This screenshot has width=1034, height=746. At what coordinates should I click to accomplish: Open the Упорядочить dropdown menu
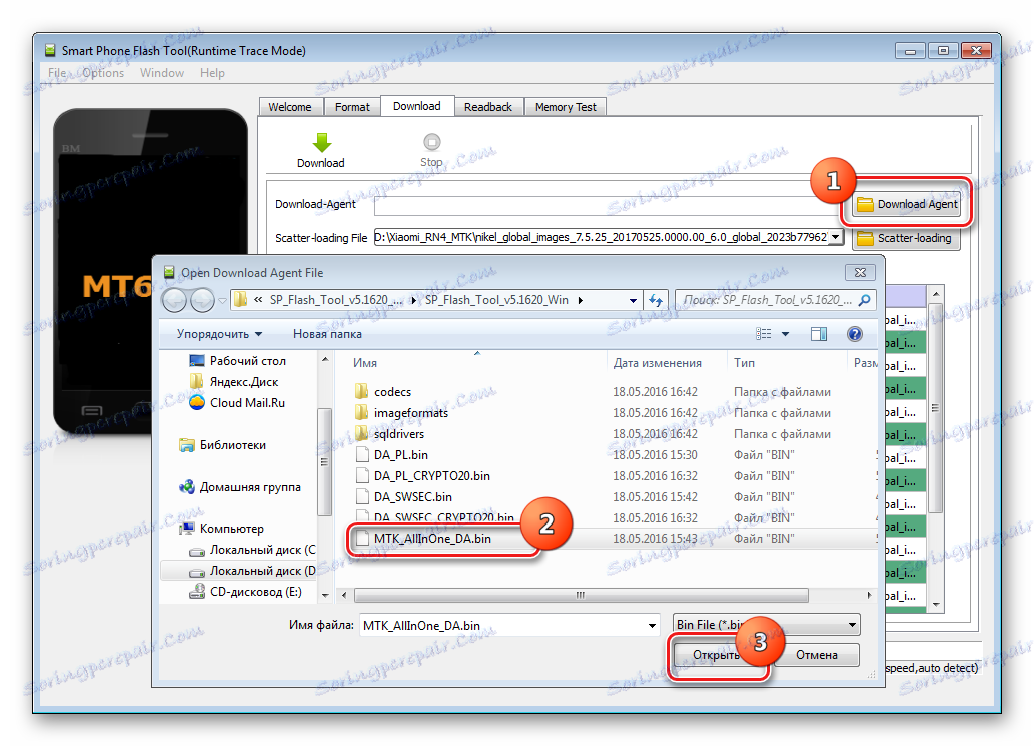(x=219, y=334)
